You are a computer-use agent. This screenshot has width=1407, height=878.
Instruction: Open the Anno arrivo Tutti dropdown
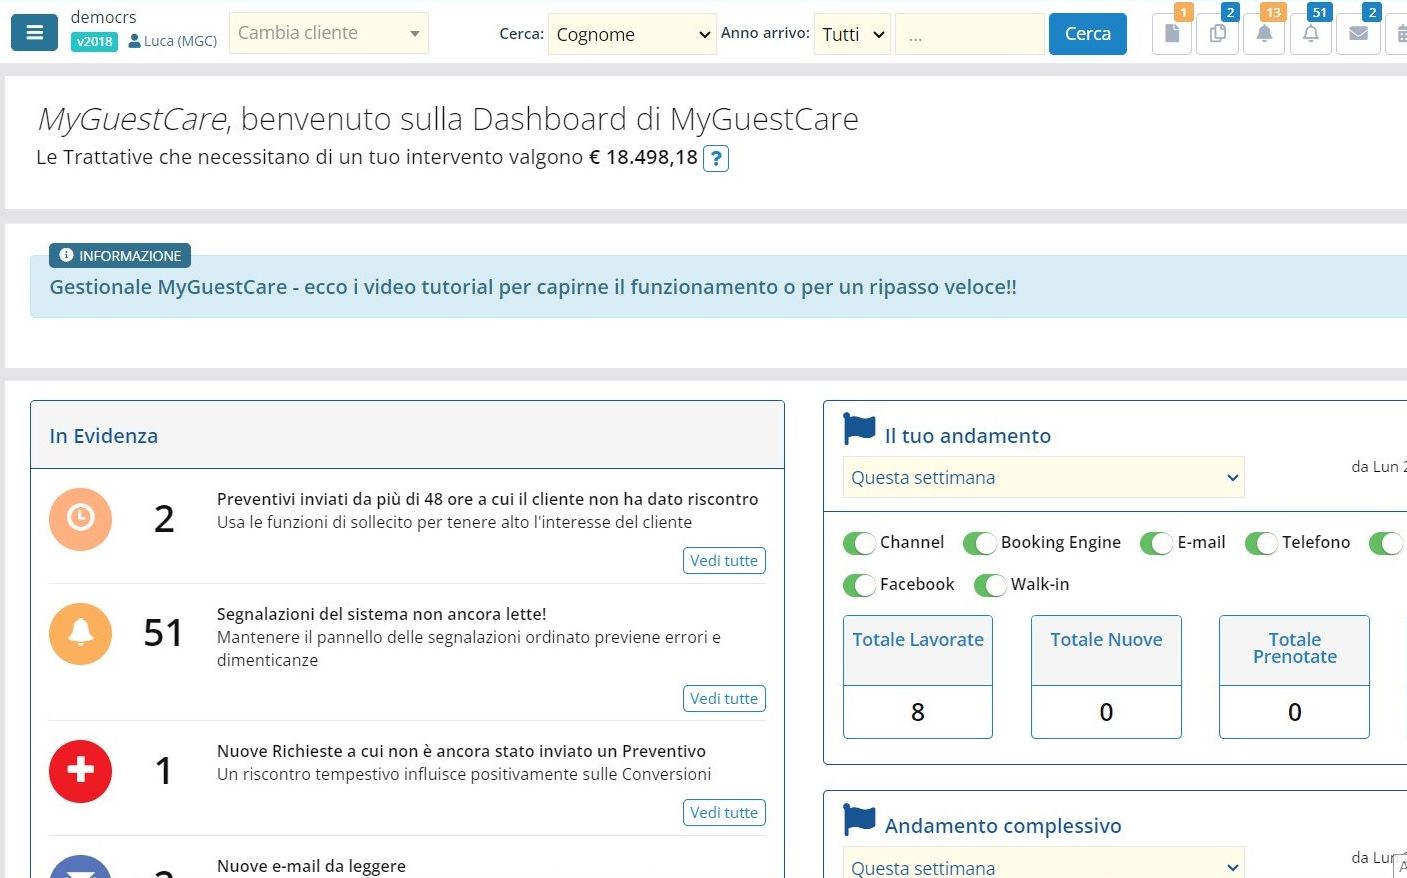[852, 34]
